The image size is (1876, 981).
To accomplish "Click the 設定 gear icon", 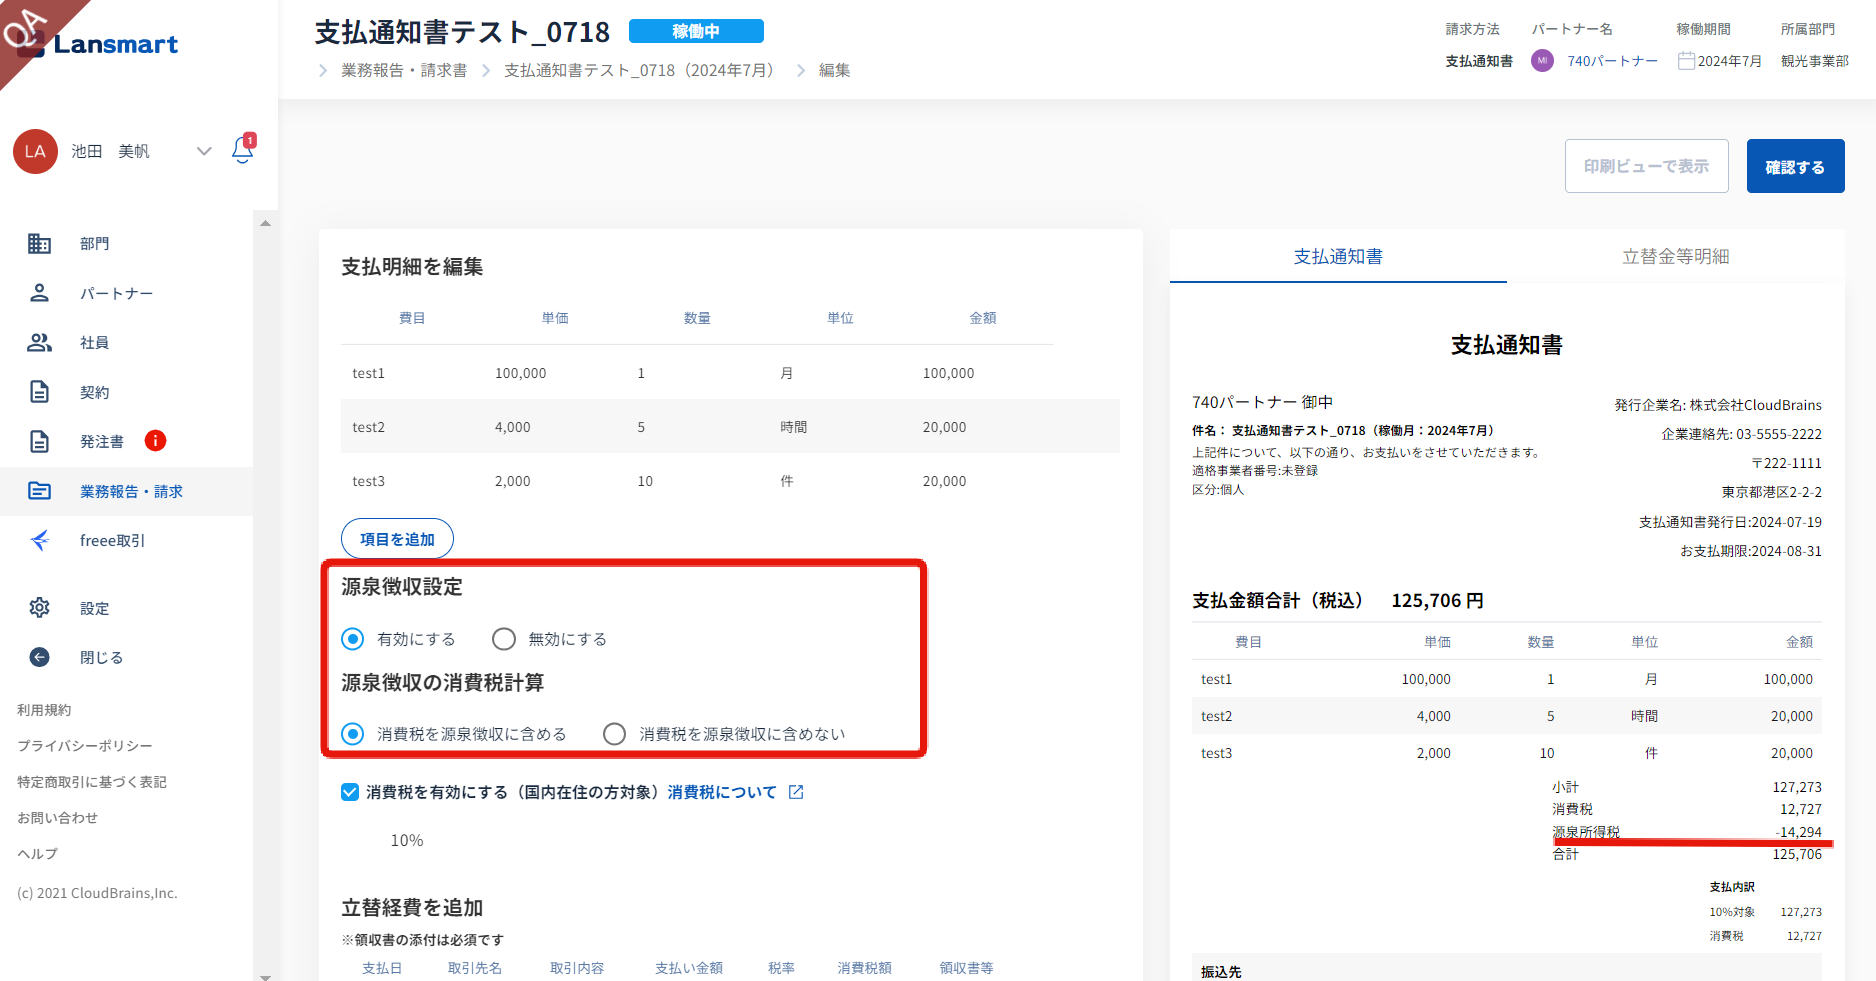I will click(x=39, y=608).
